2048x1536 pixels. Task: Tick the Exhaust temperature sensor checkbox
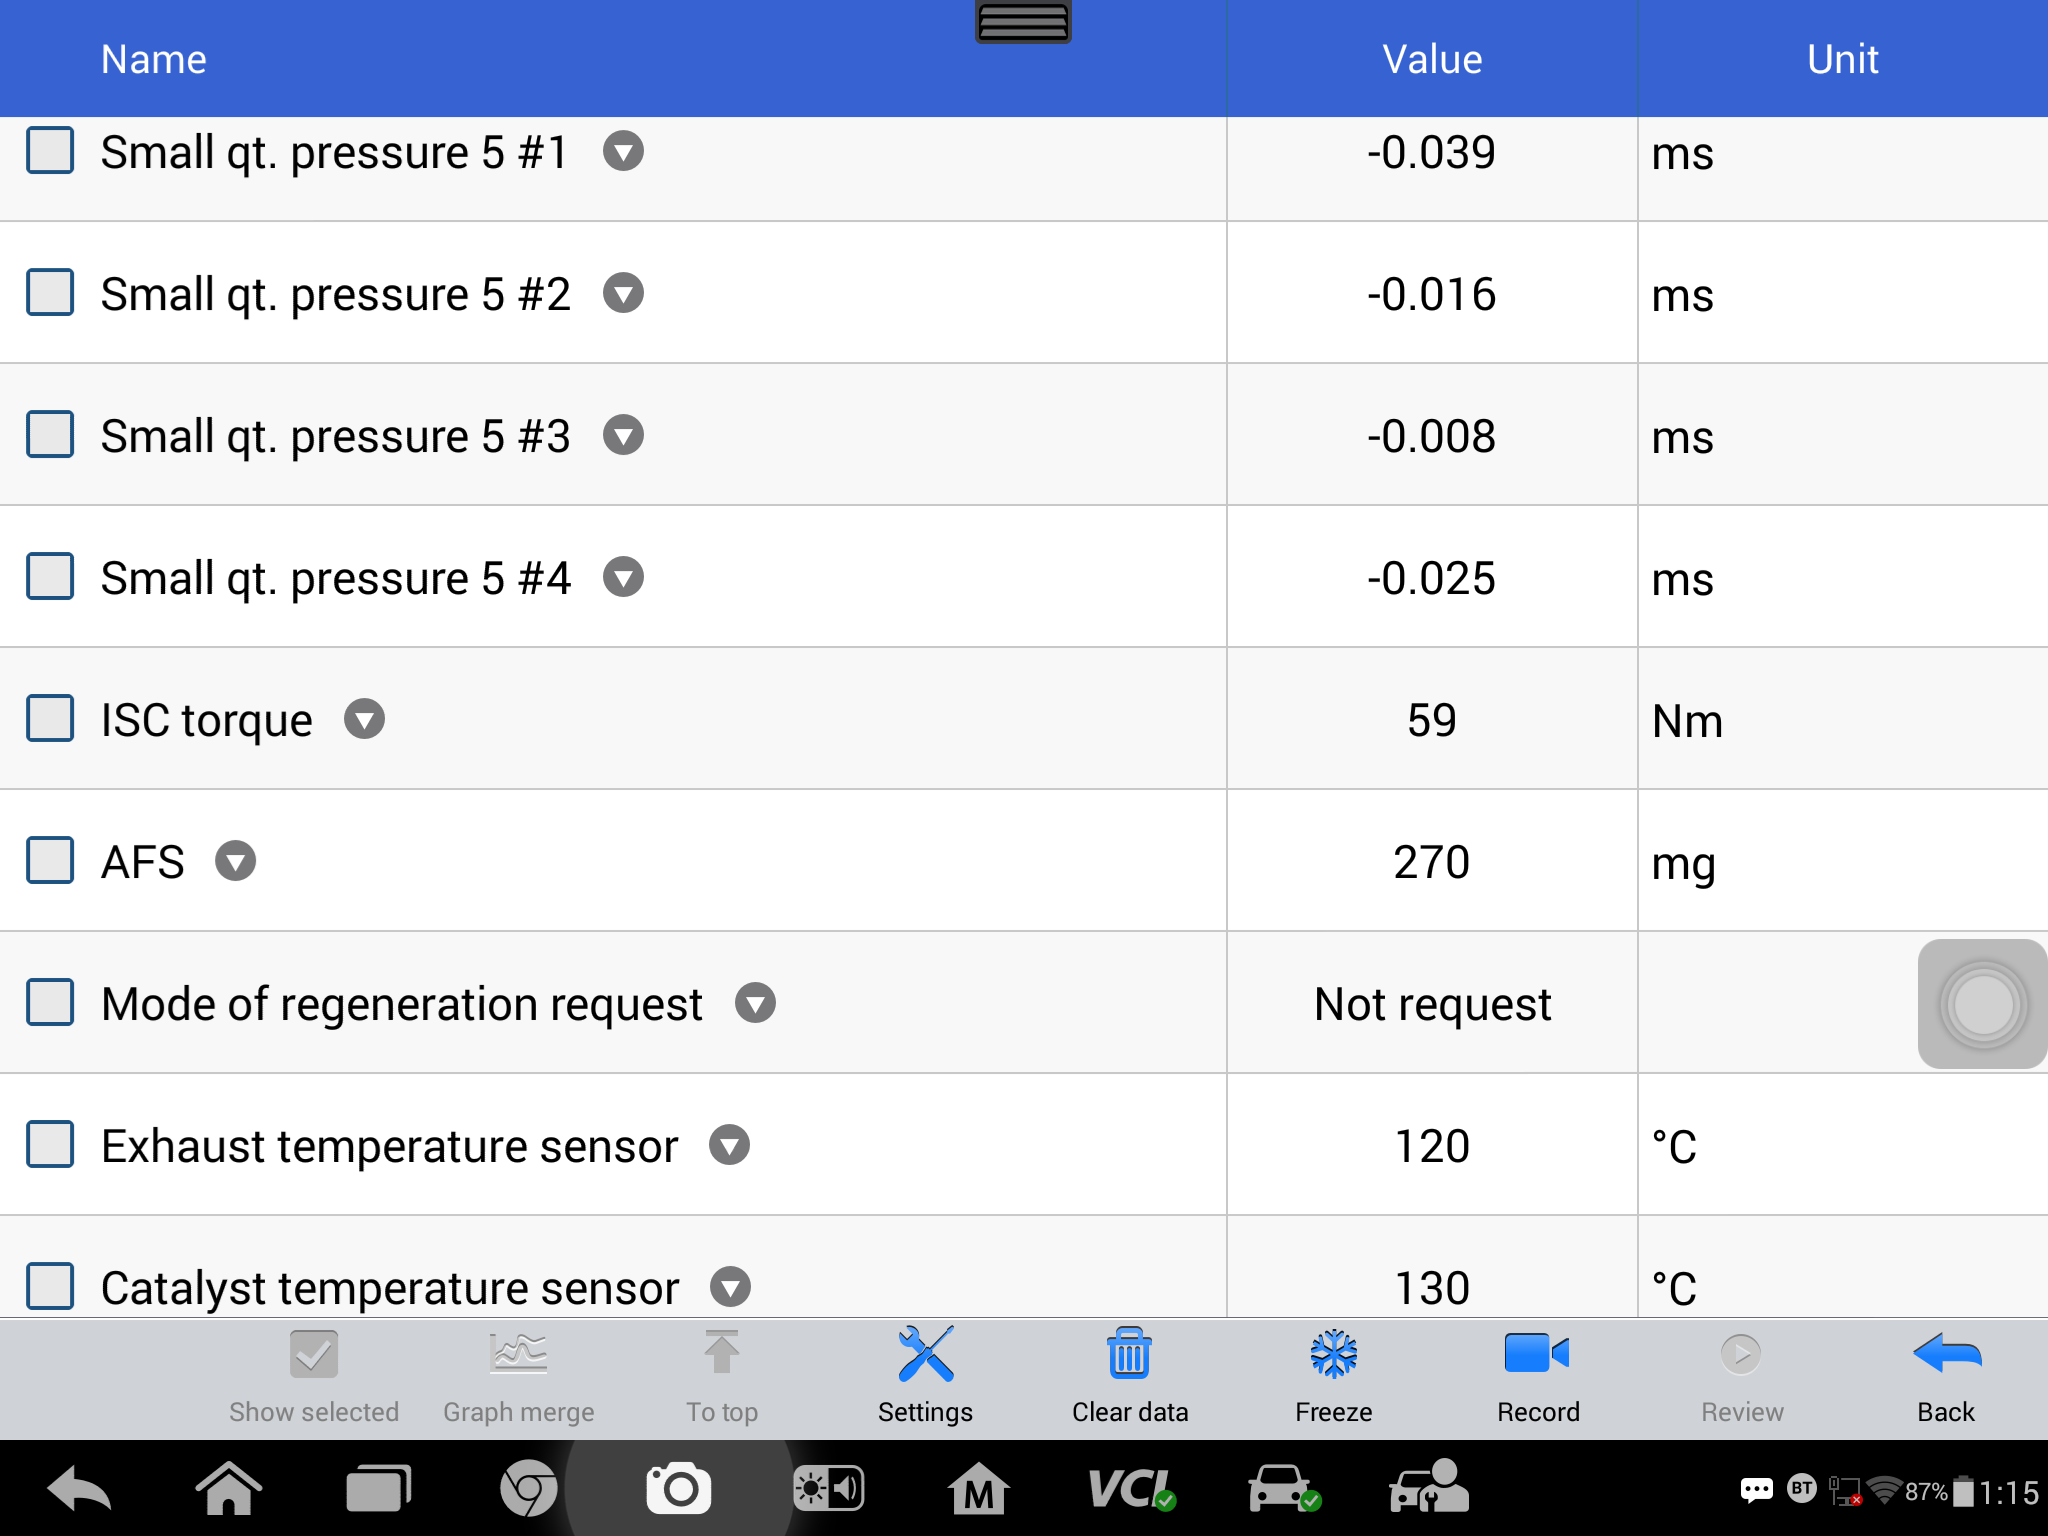click(50, 1145)
